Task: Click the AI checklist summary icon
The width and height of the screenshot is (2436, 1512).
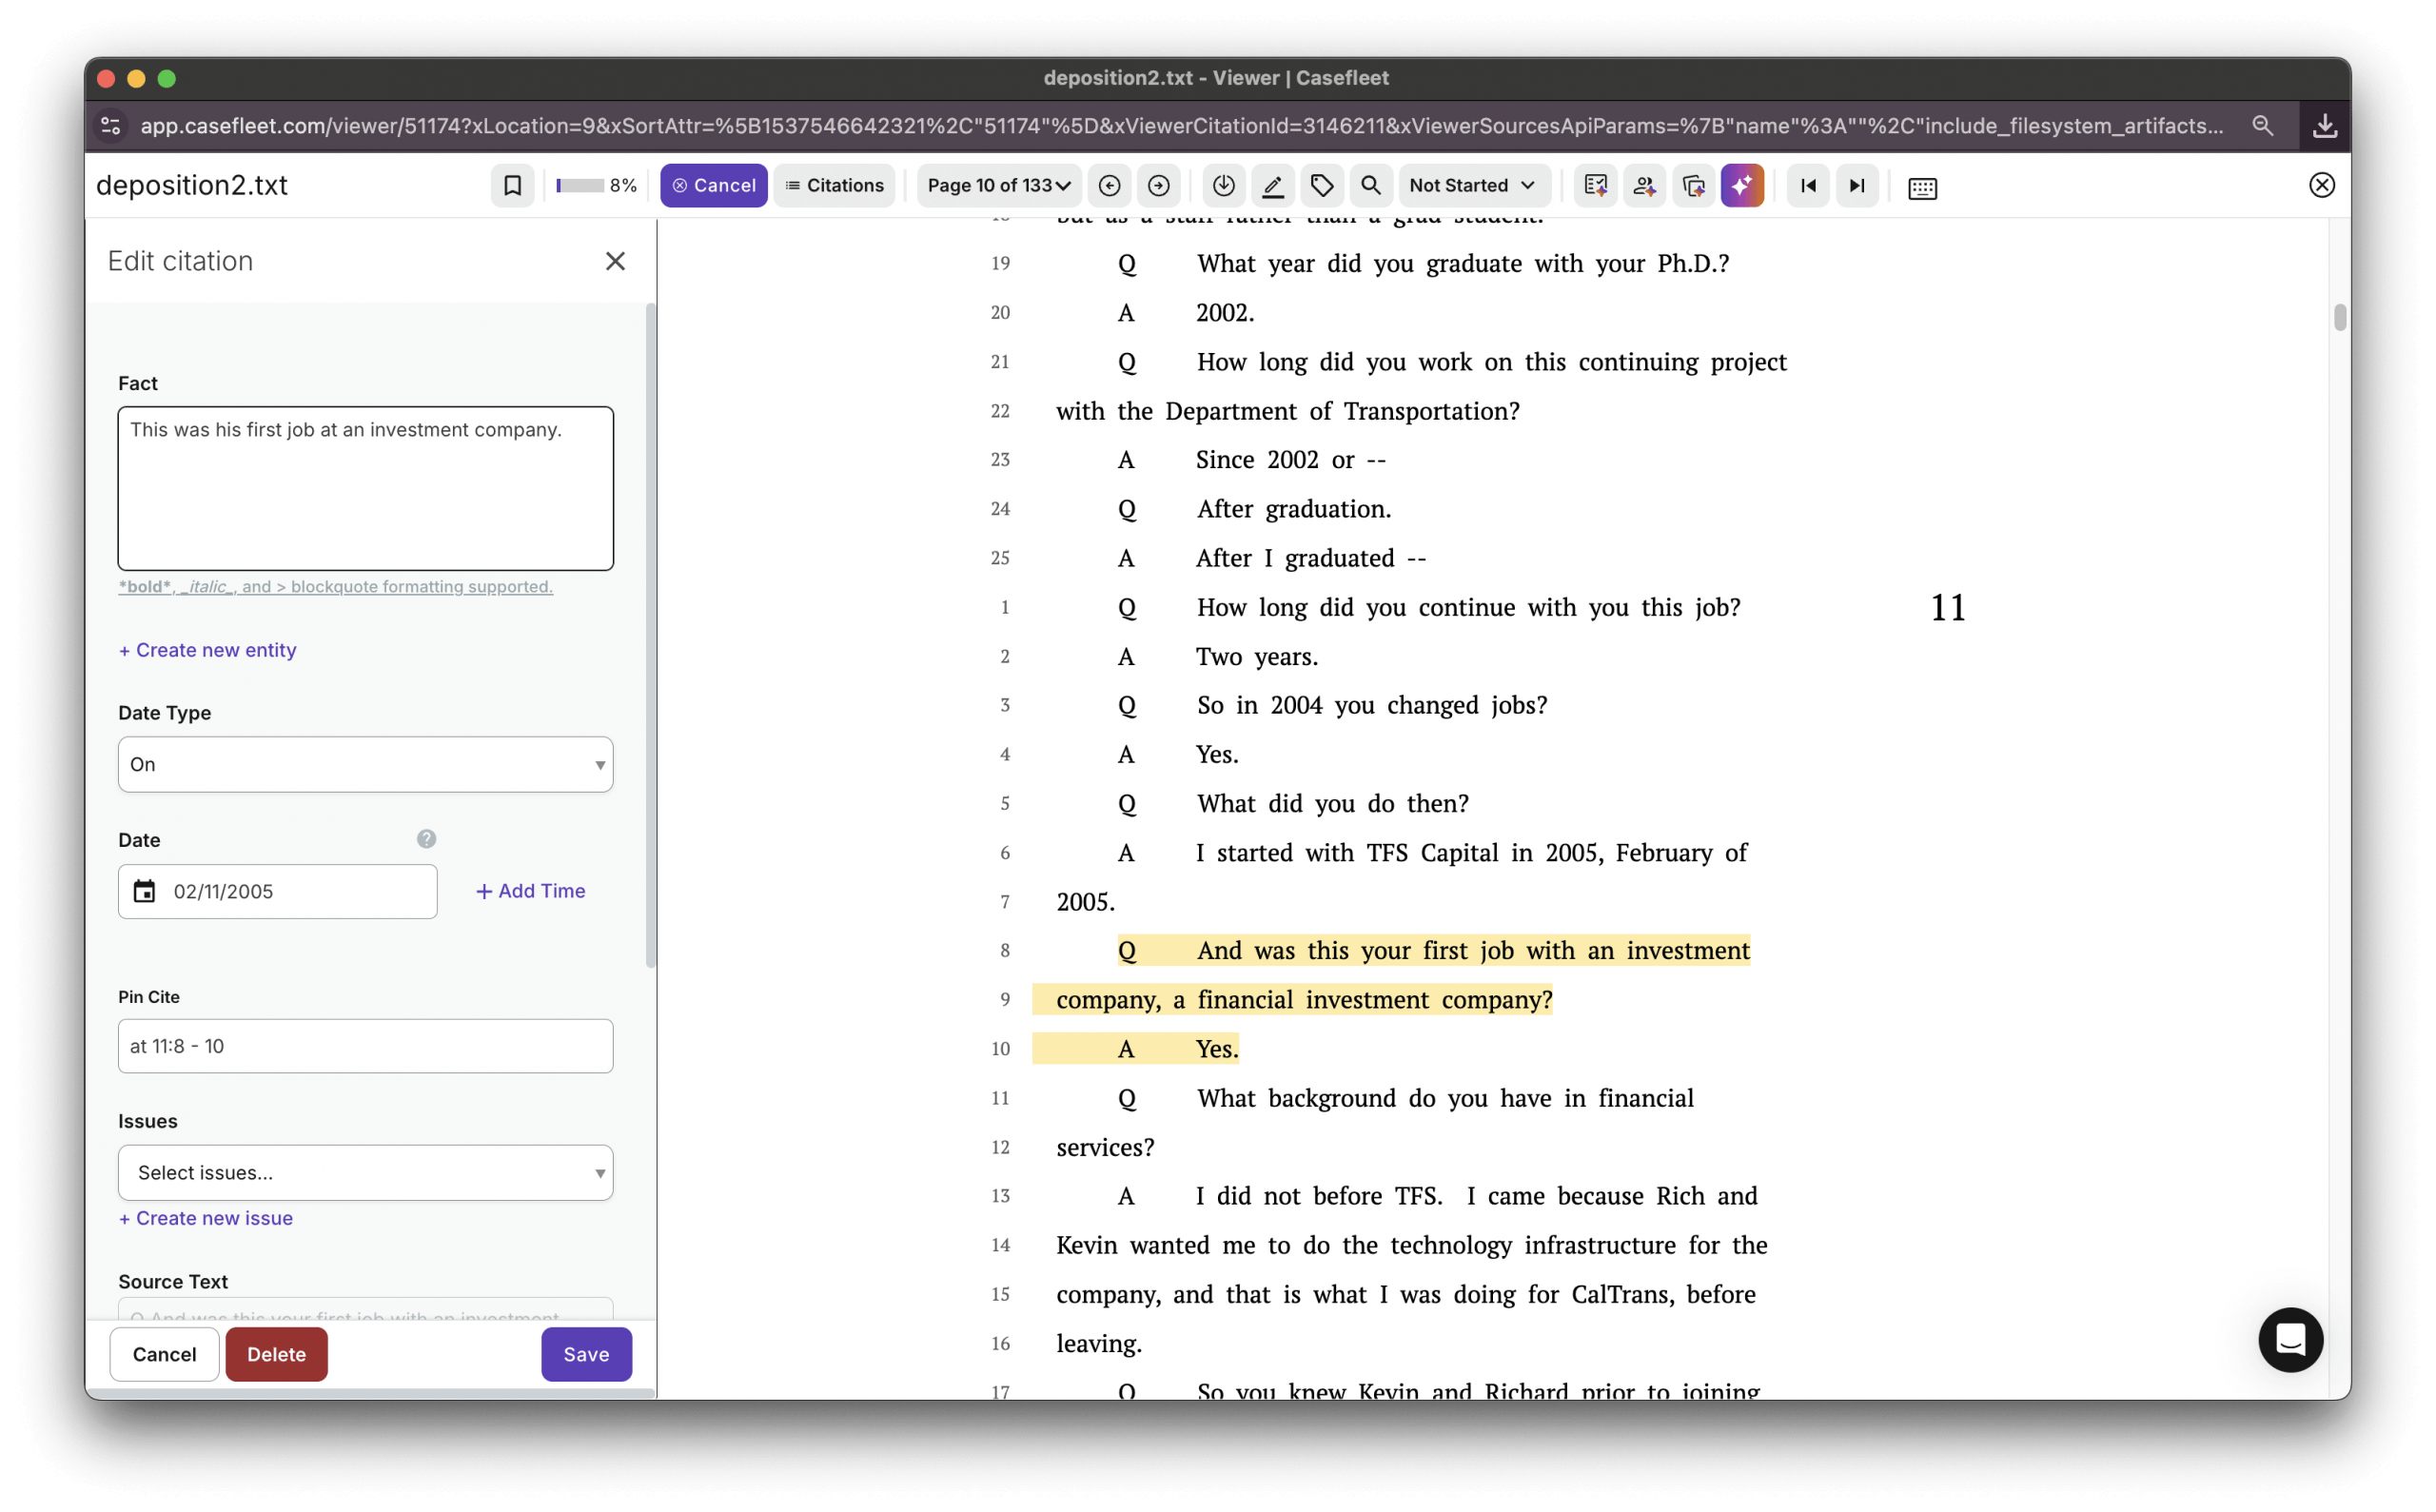Action: coord(1595,186)
